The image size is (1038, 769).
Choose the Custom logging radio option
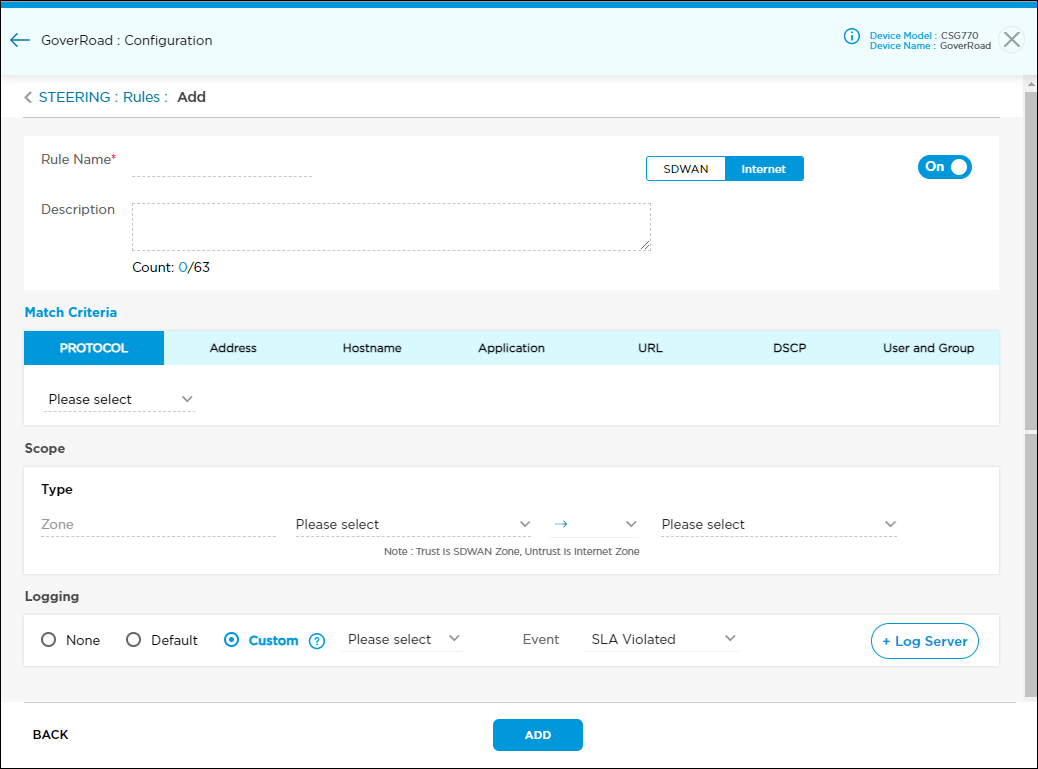(x=232, y=640)
